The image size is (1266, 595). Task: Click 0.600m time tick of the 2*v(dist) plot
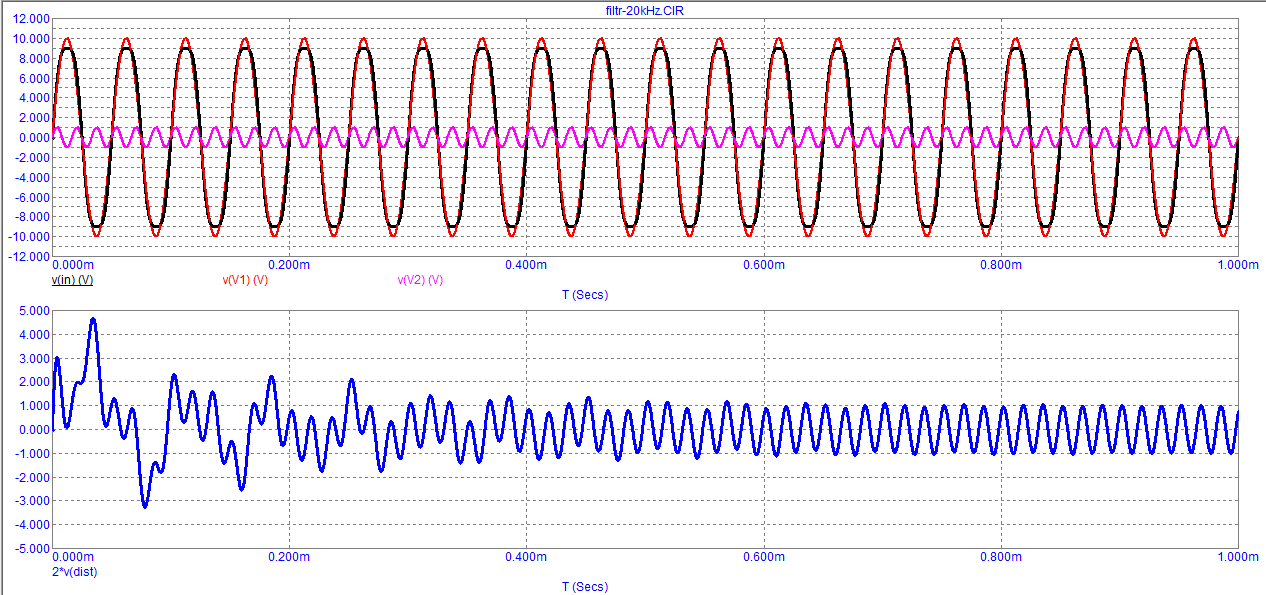[x=764, y=557]
